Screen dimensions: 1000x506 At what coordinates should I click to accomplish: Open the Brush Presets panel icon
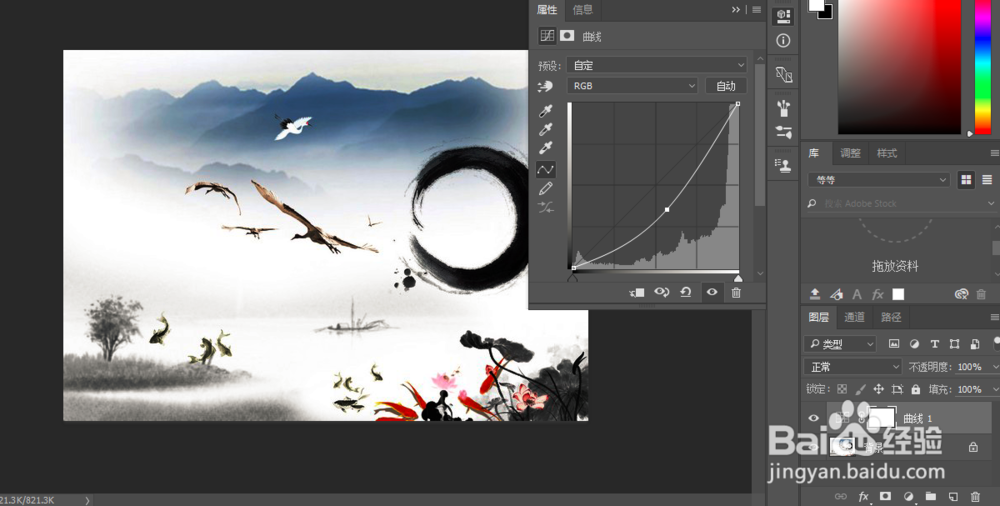tap(783, 108)
